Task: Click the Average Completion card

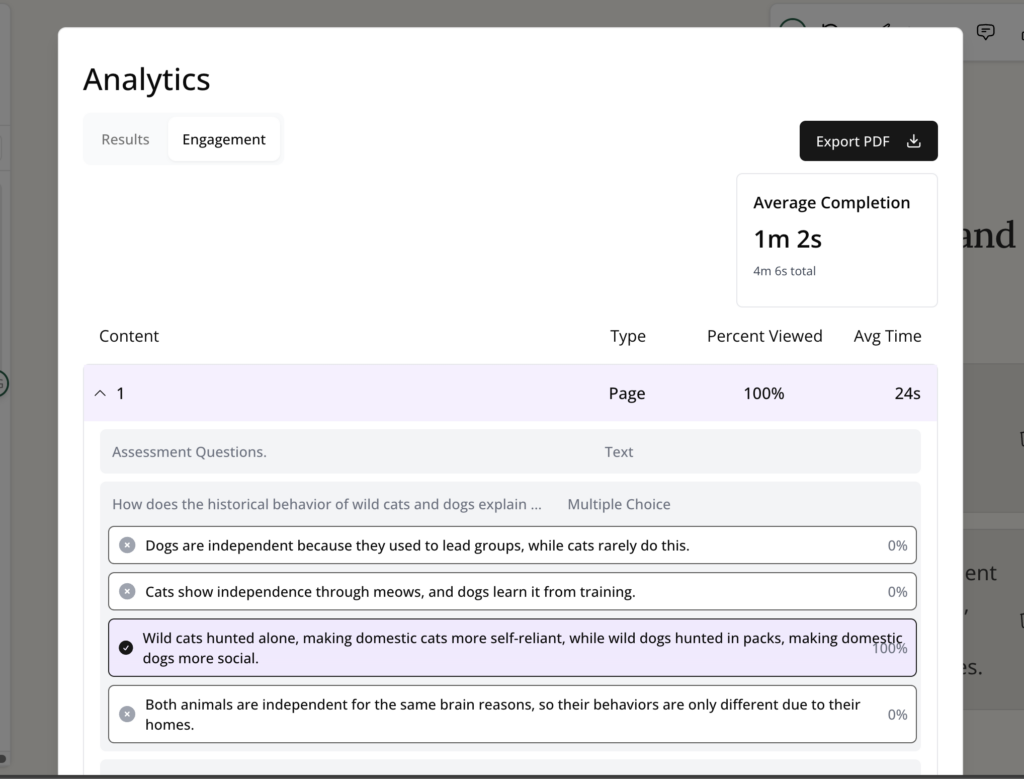Action: (836, 240)
